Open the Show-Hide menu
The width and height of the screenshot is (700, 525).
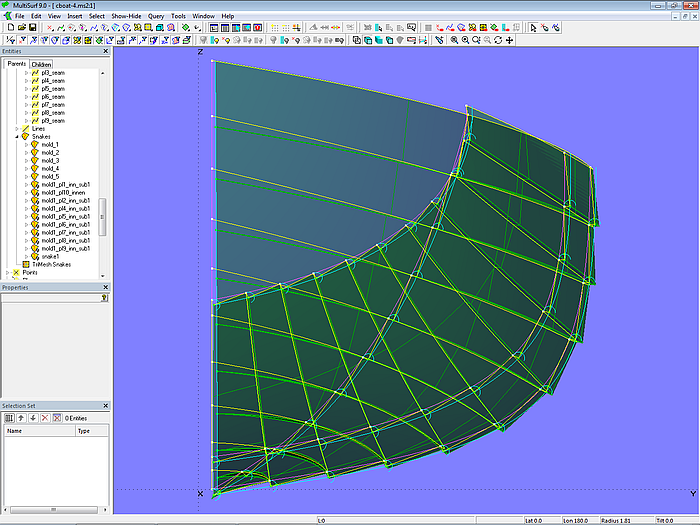(x=126, y=17)
